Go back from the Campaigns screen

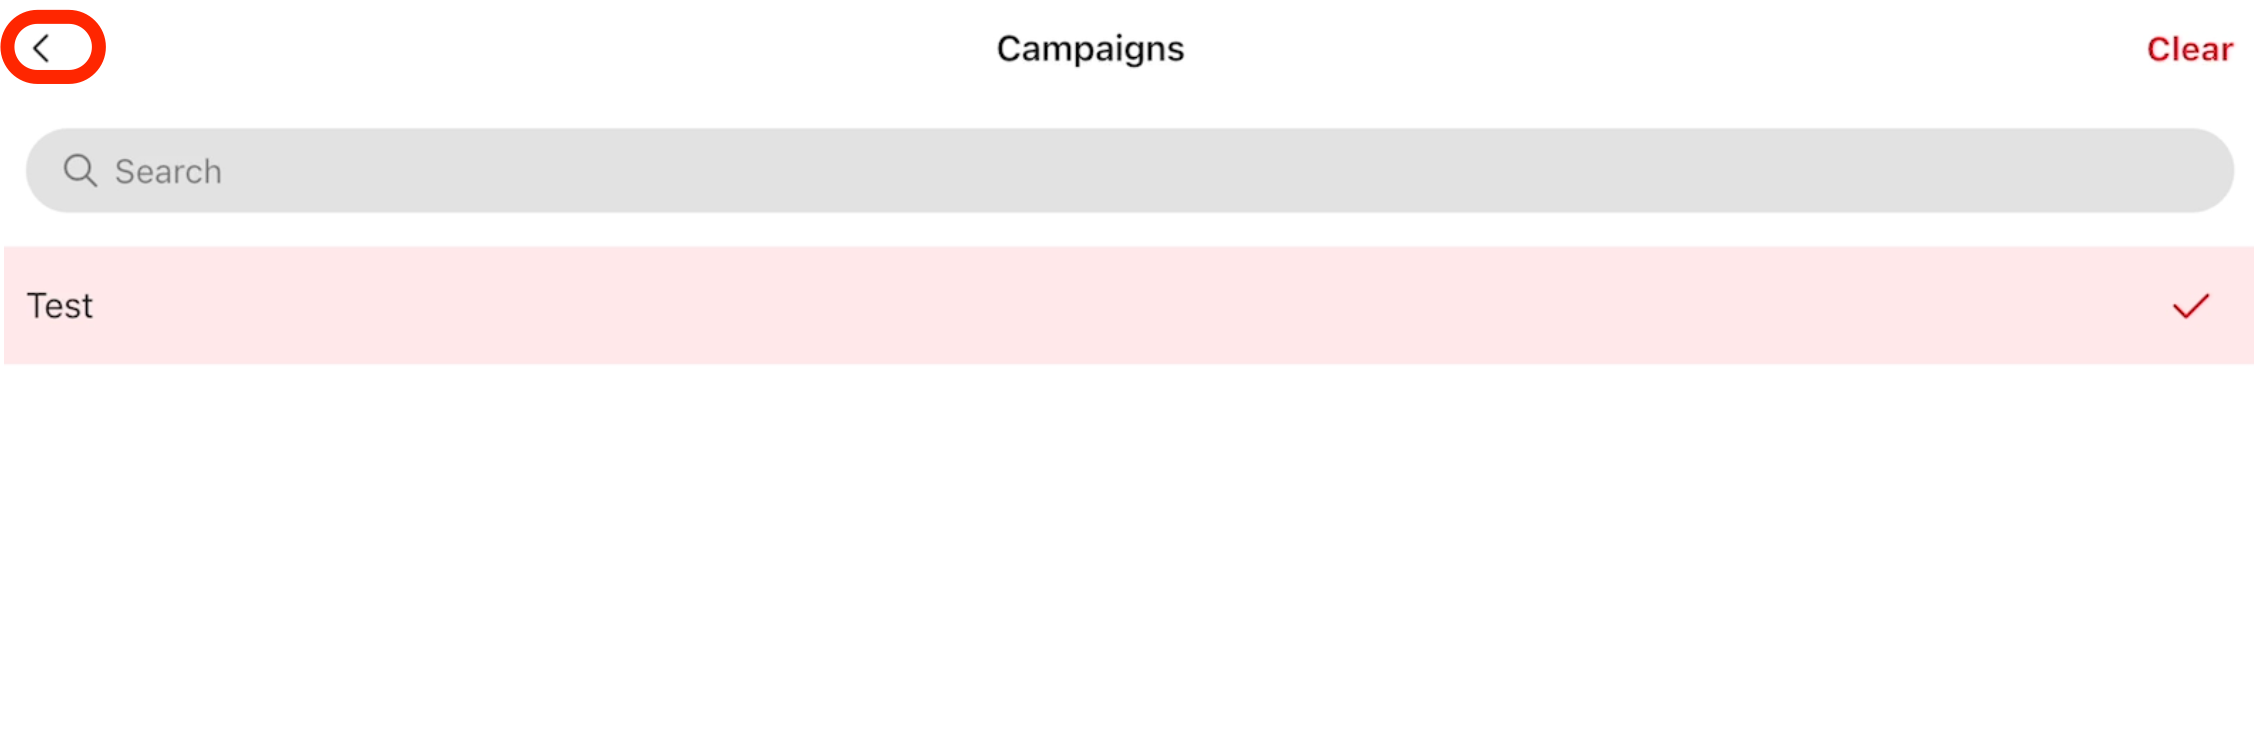click(42, 48)
